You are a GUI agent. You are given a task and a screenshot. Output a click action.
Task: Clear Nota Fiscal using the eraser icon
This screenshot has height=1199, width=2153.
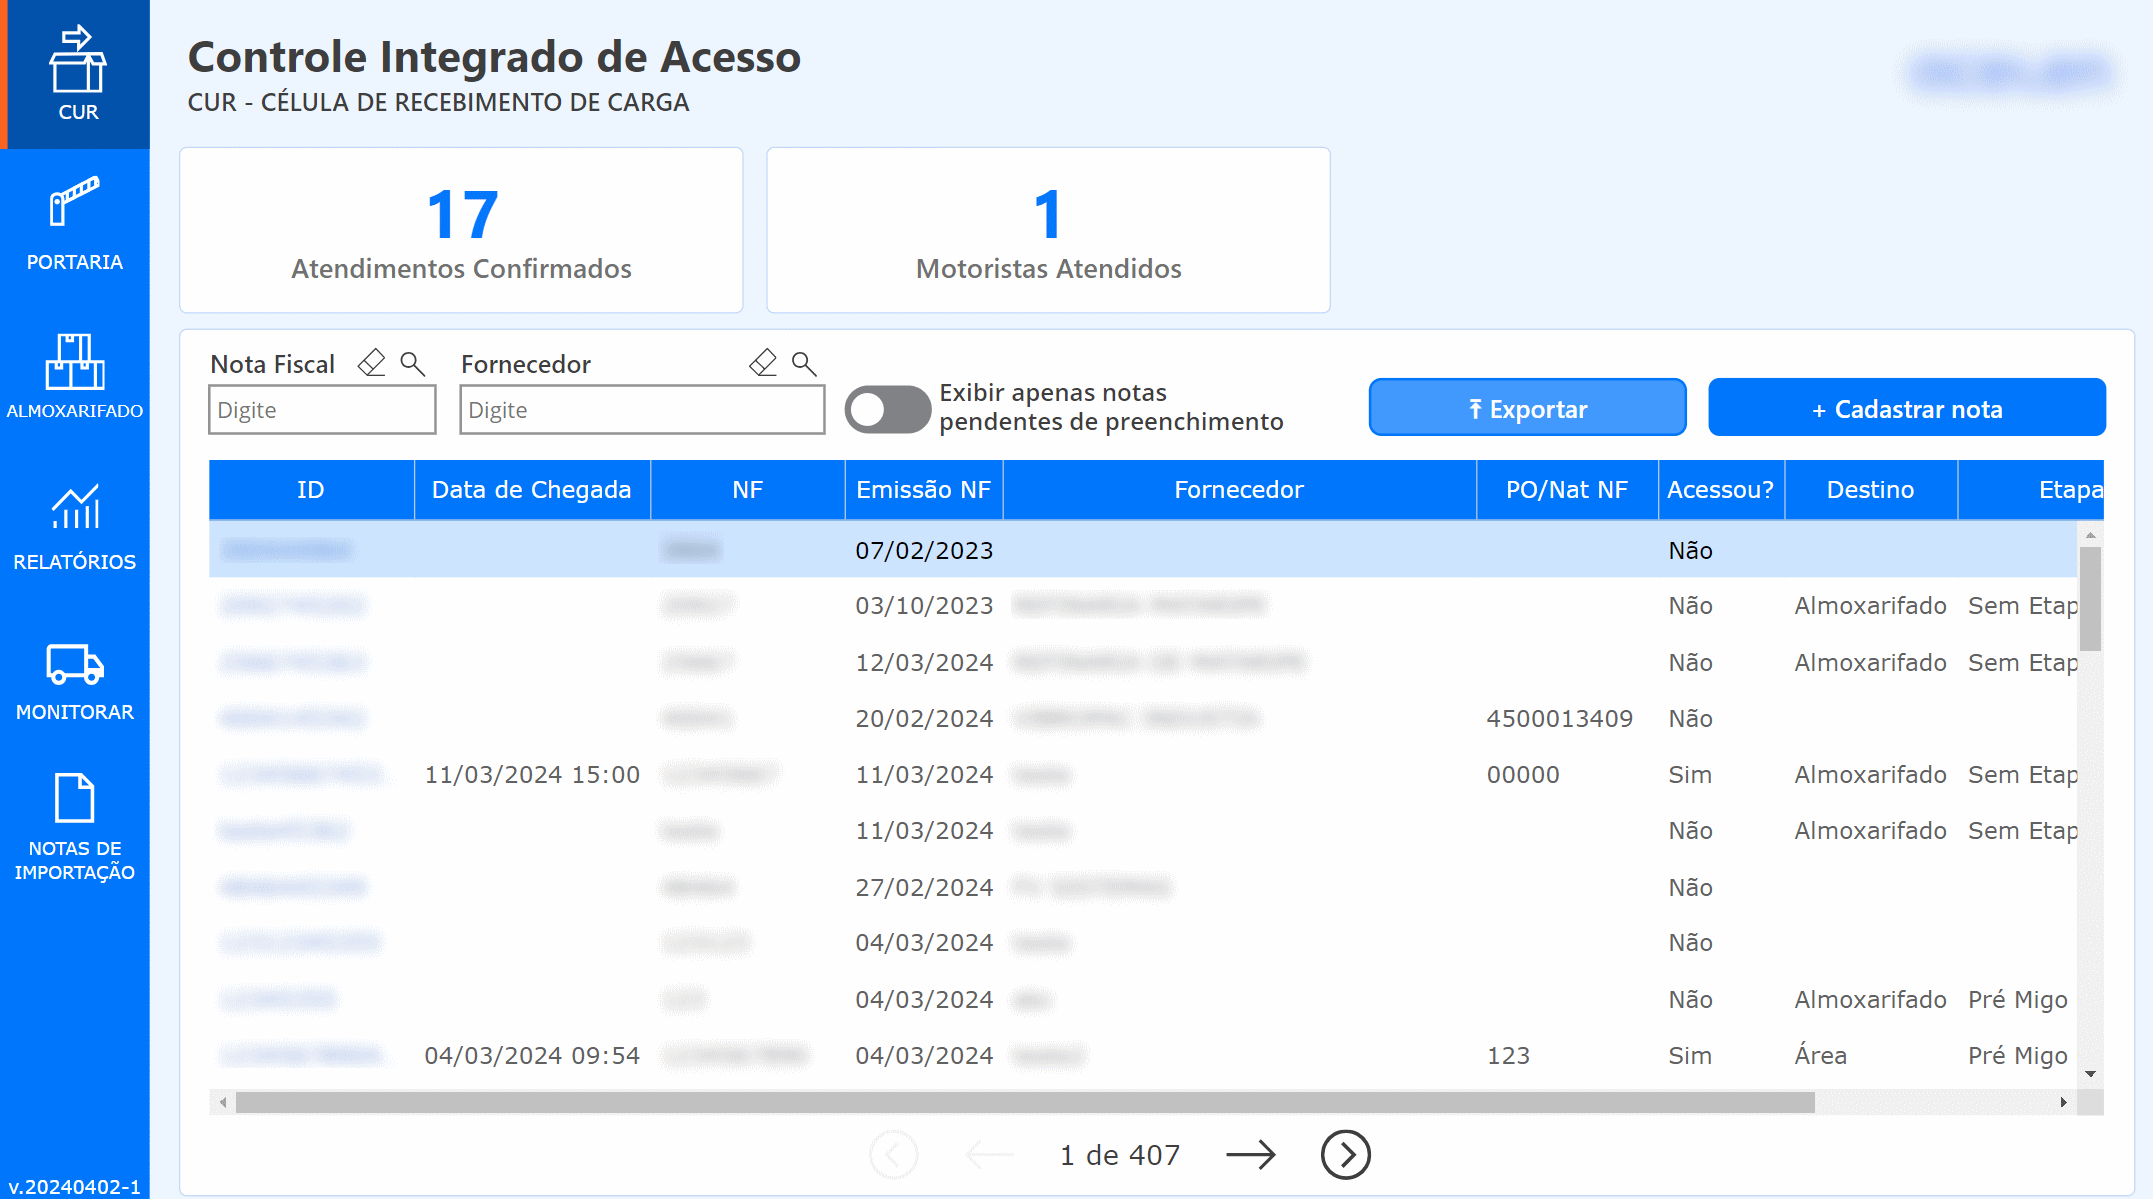(370, 363)
